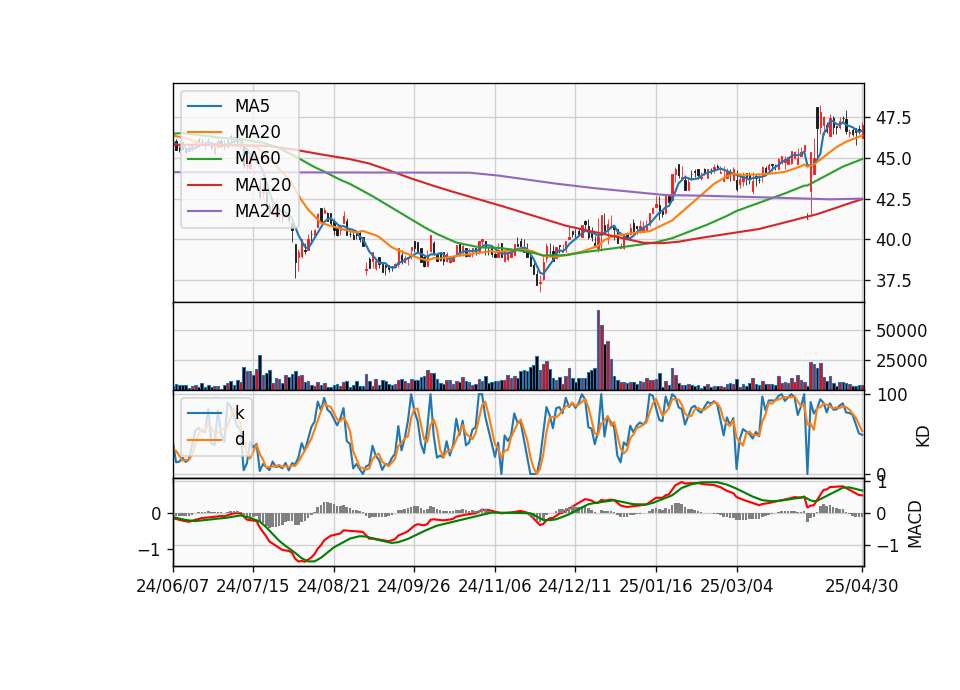
Task: Click the 25/01/16 date tick label
Action: [656, 586]
